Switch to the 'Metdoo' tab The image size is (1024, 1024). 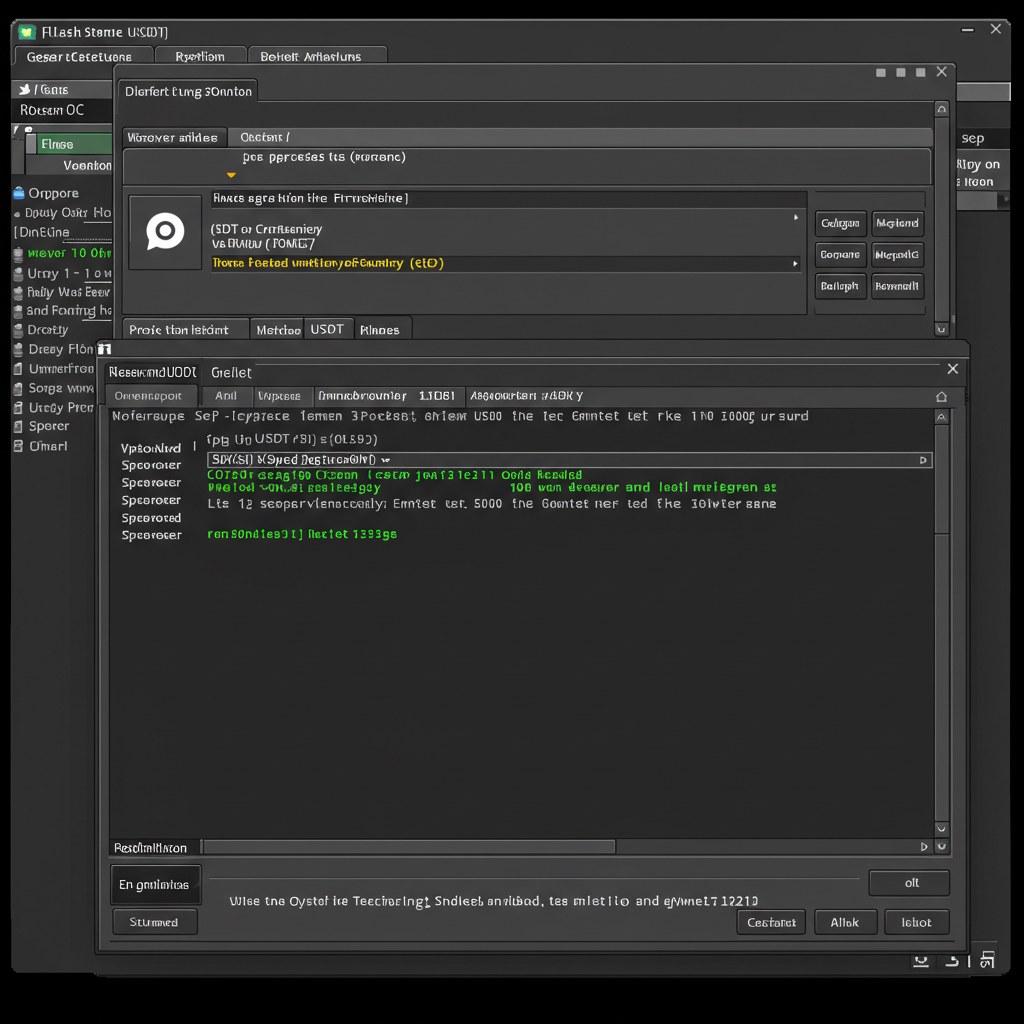click(278, 330)
